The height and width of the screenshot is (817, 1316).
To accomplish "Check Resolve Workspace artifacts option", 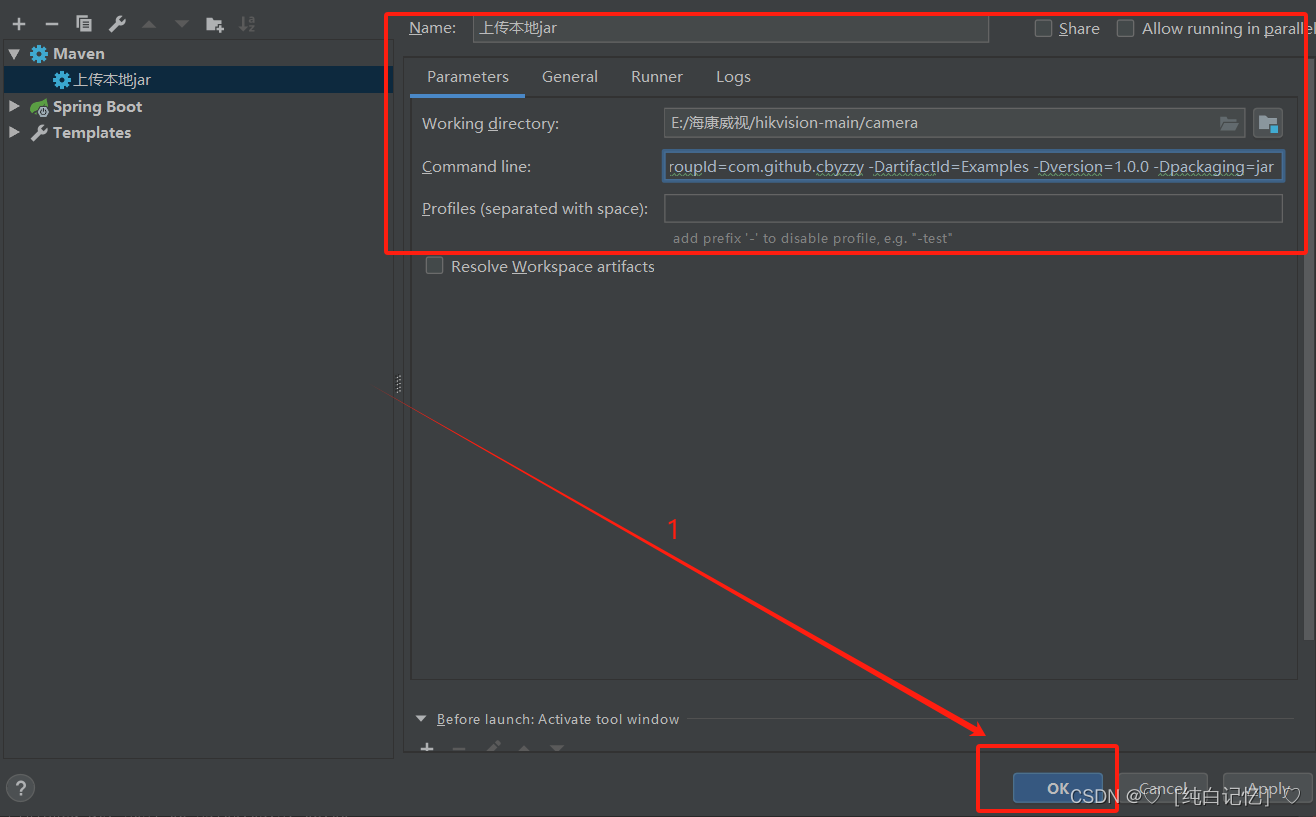I will pos(434,266).
